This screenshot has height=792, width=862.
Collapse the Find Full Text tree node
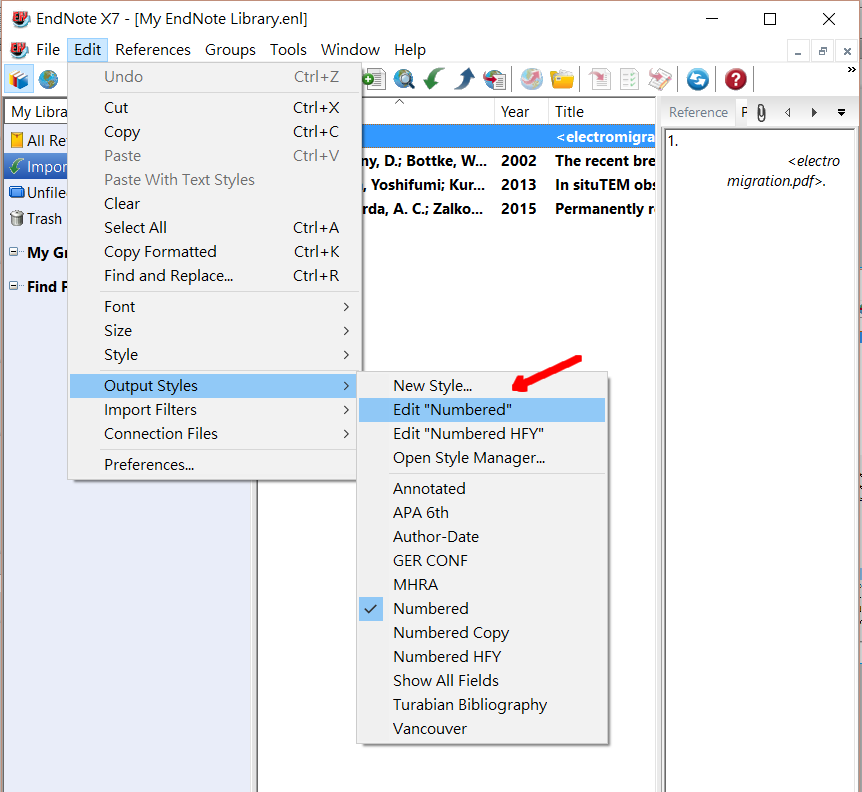click(14, 286)
